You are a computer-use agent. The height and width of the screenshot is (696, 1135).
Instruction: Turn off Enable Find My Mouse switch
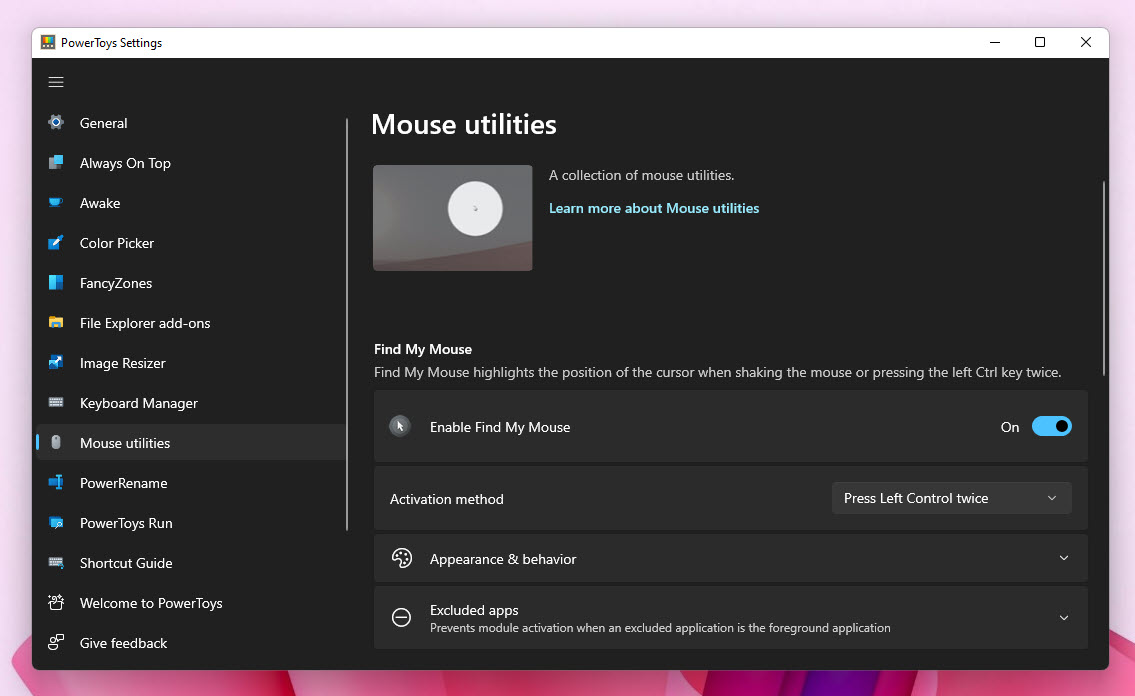(x=1051, y=426)
